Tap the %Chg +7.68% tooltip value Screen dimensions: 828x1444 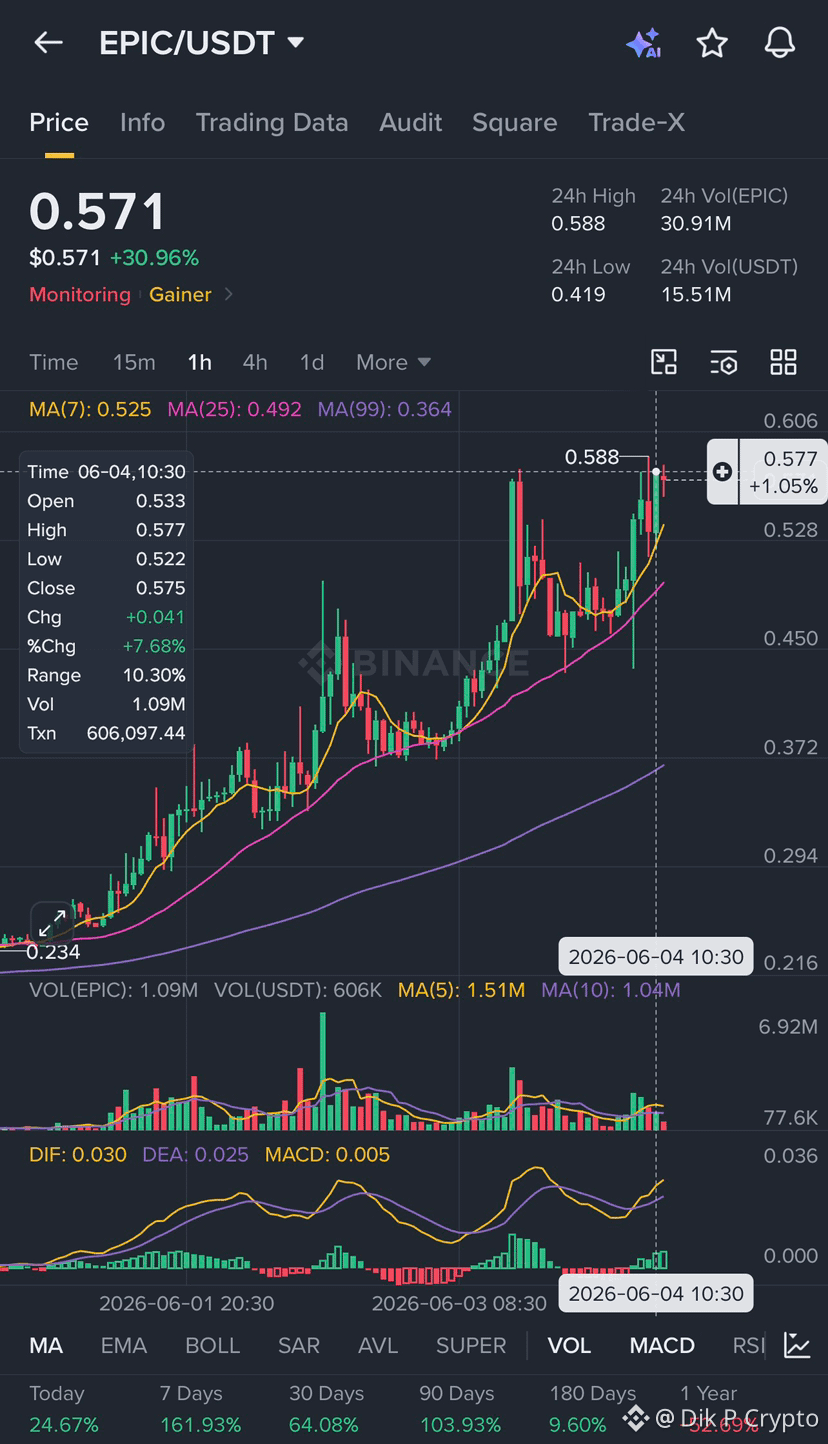[154, 646]
